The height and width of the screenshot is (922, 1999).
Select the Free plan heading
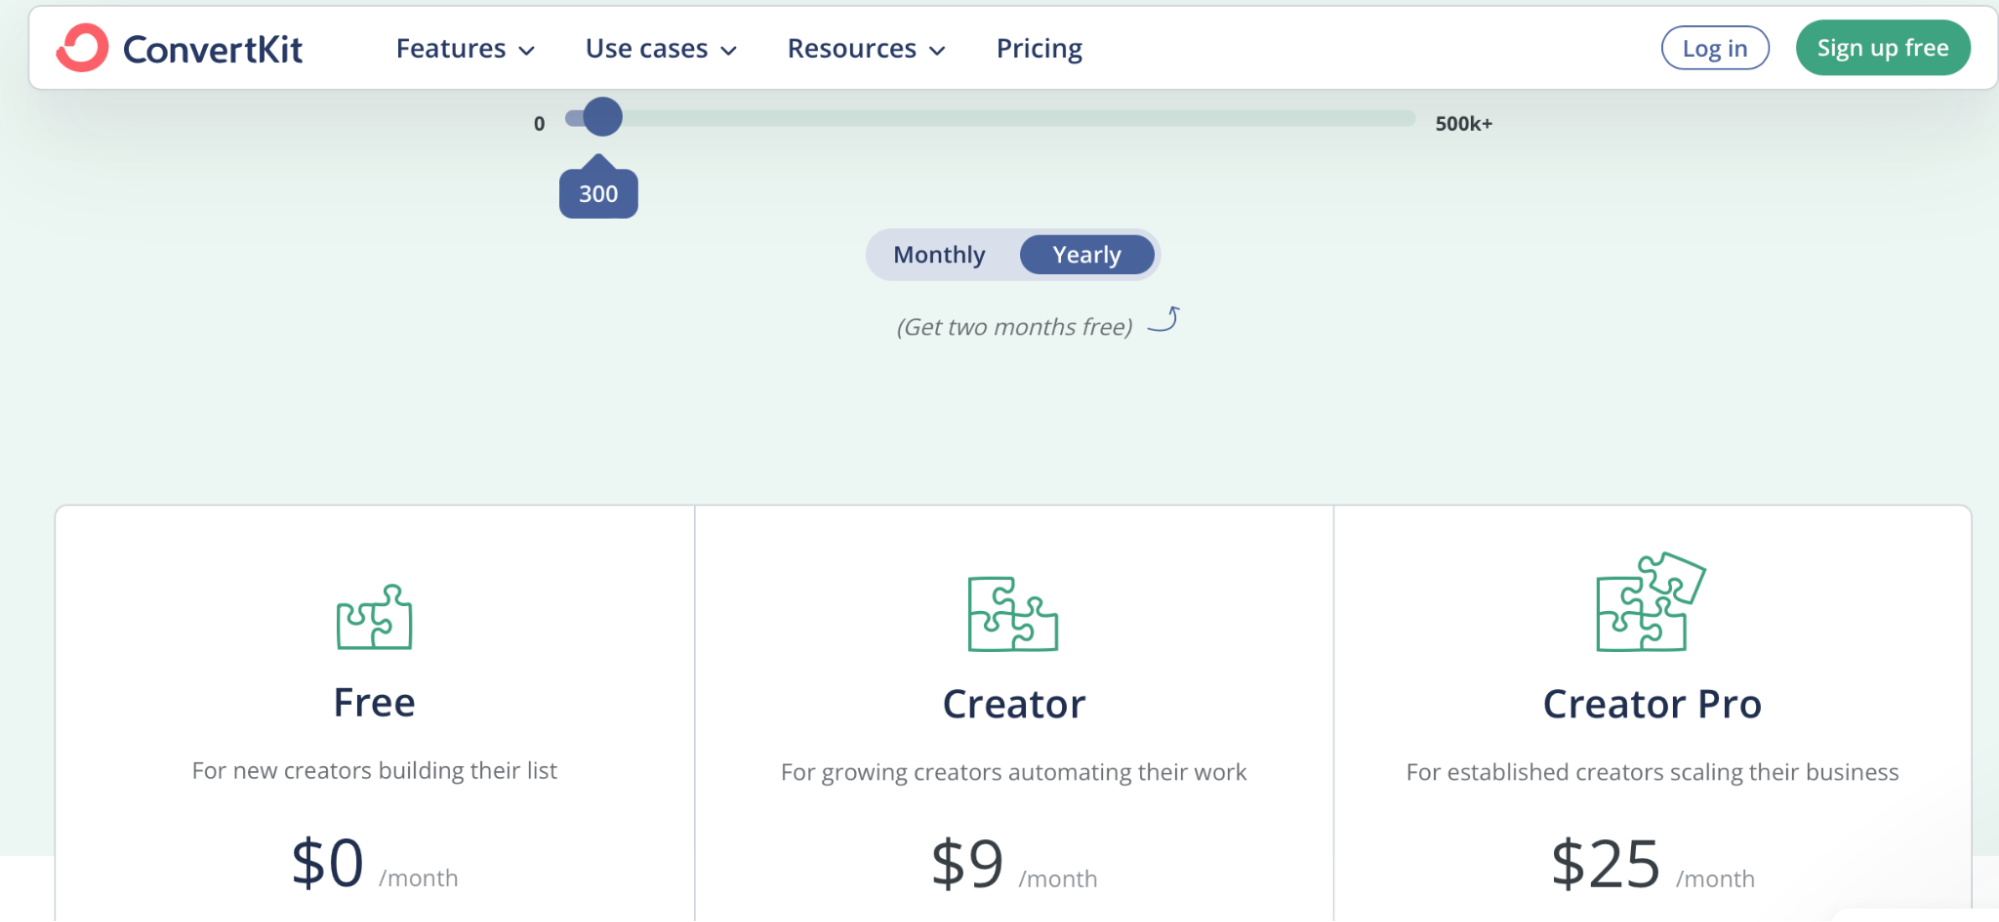point(374,703)
